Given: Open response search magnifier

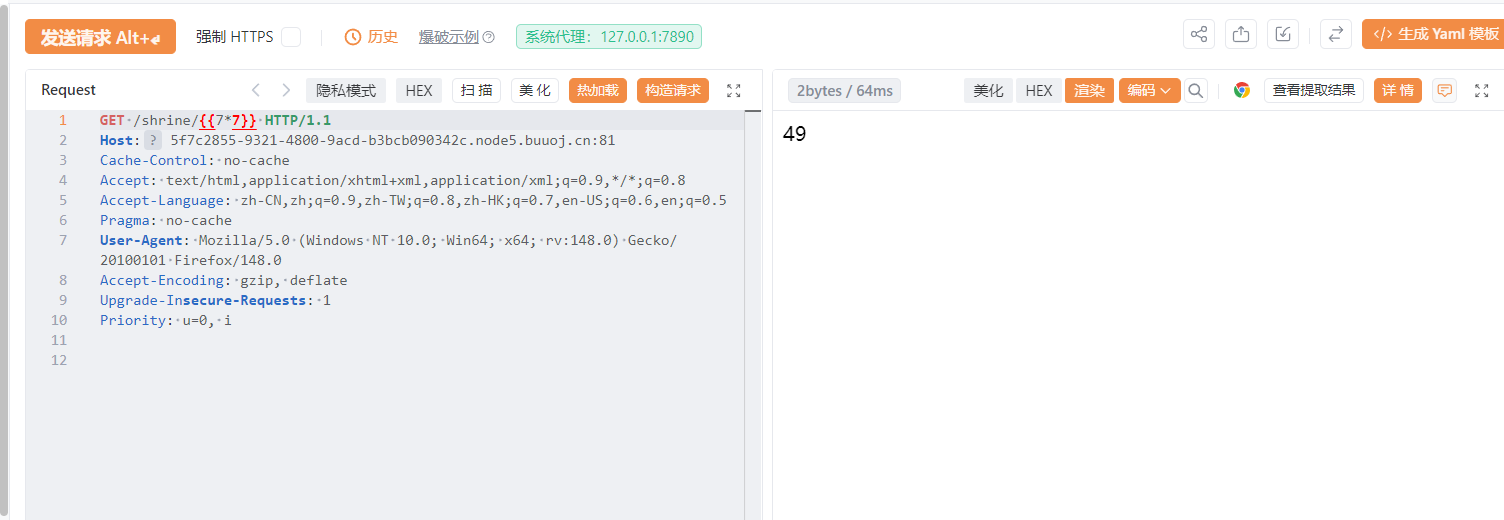Looking at the screenshot, I should (1196, 90).
